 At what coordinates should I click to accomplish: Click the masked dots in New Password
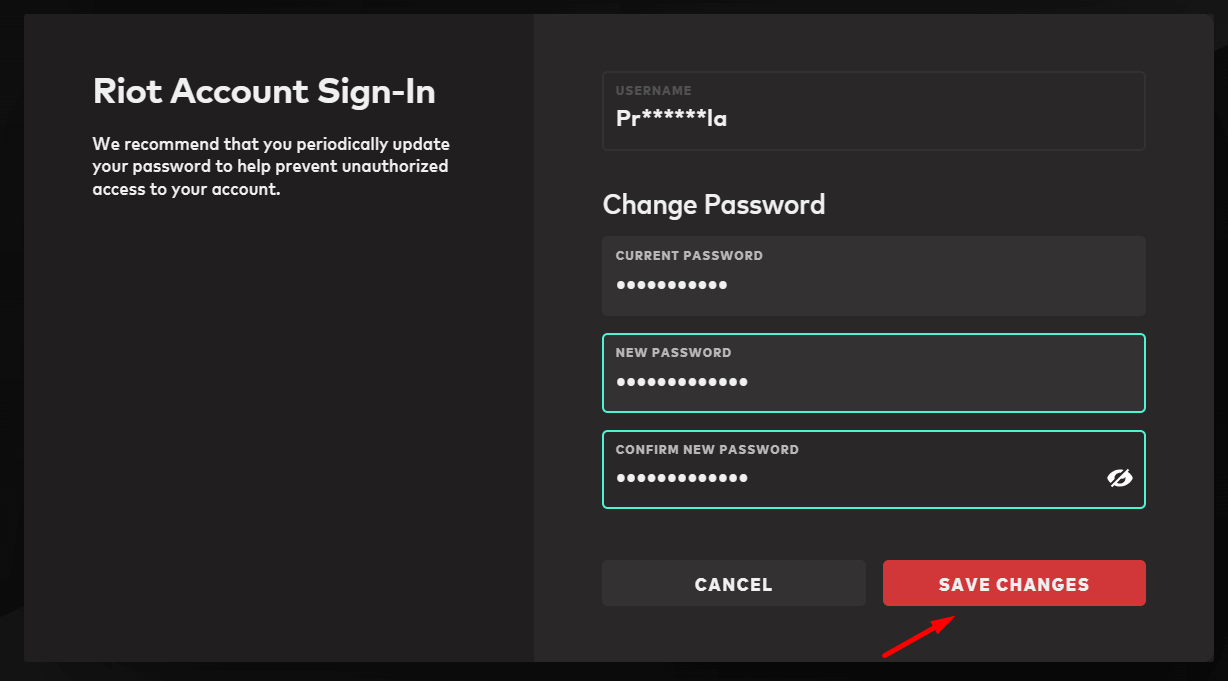pos(681,383)
